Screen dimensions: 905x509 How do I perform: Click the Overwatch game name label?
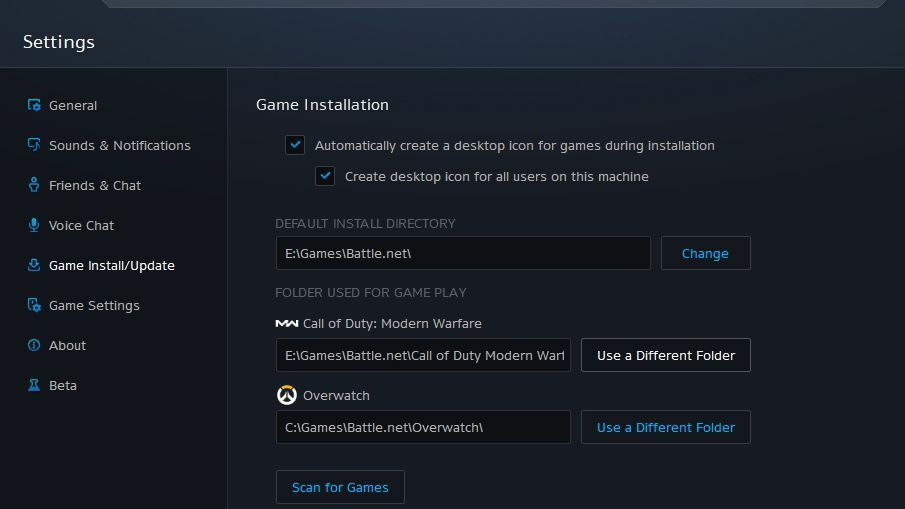pyautogui.click(x=336, y=395)
